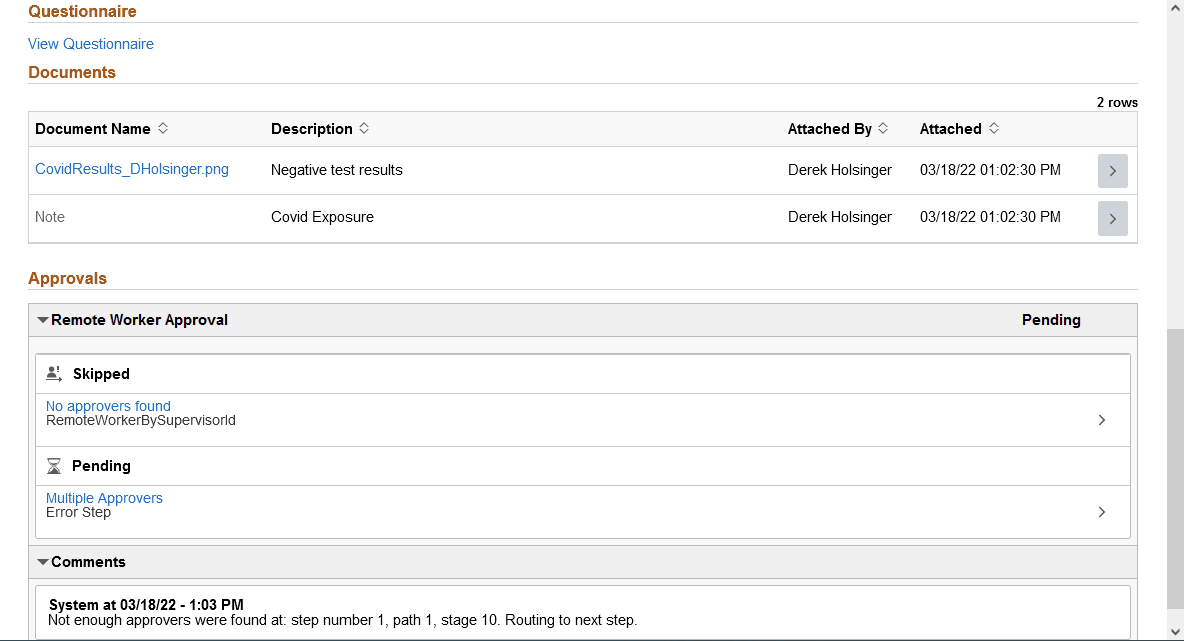The image size is (1184, 641).
Task: Click the Pending status label in approval header
Action: tap(1051, 319)
